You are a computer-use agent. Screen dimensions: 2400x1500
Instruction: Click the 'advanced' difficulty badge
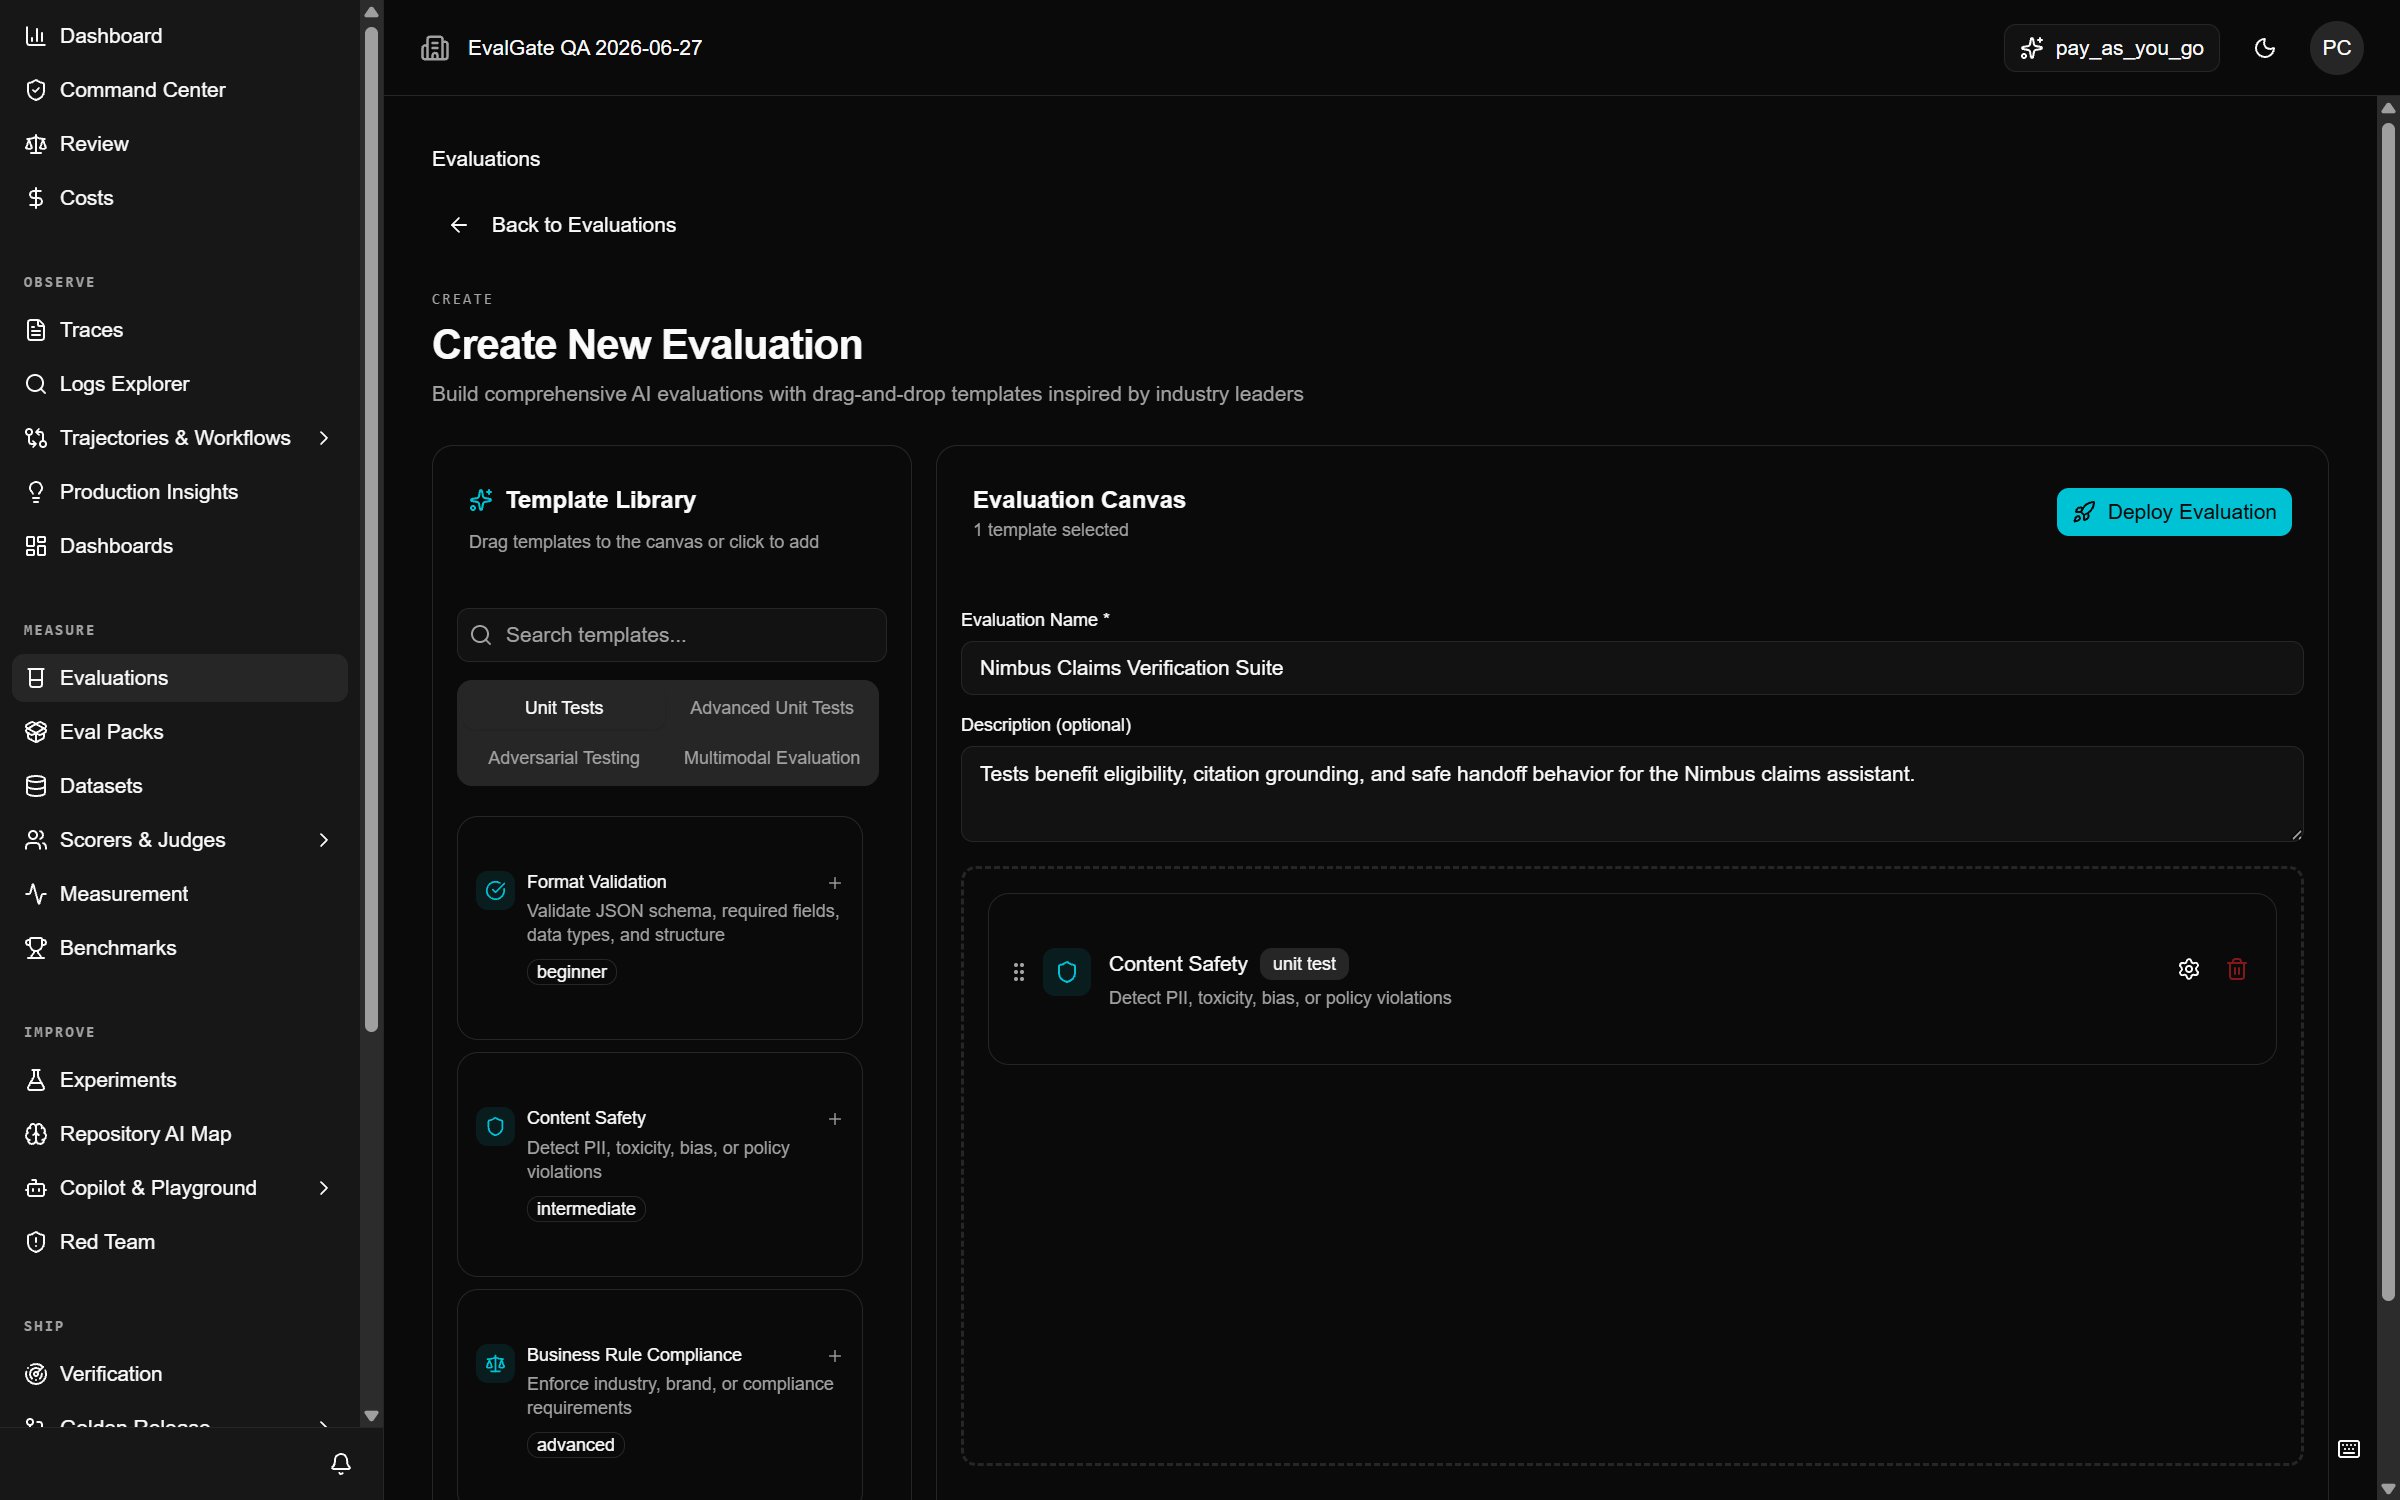click(x=575, y=1445)
